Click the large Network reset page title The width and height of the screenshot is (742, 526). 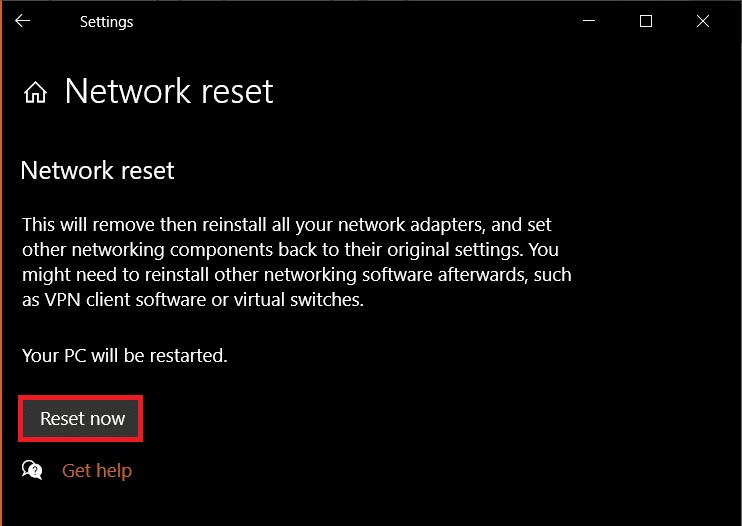[x=169, y=92]
